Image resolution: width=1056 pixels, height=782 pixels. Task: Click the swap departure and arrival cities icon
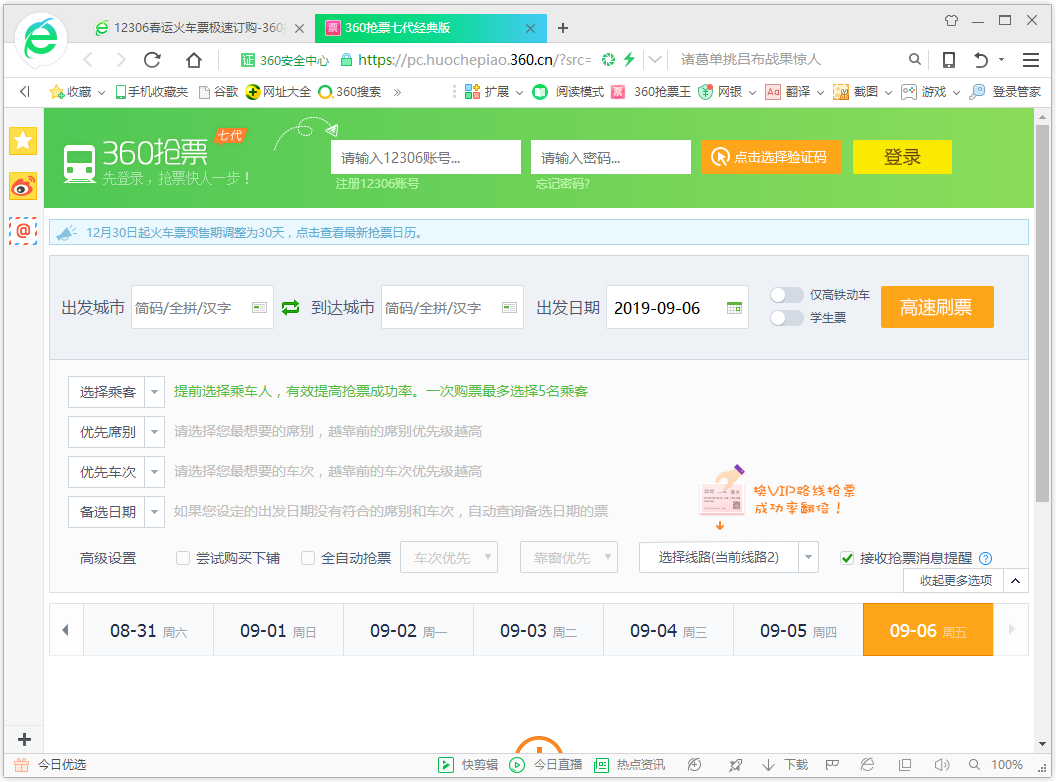pyautogui.click(x=290, y=308)
